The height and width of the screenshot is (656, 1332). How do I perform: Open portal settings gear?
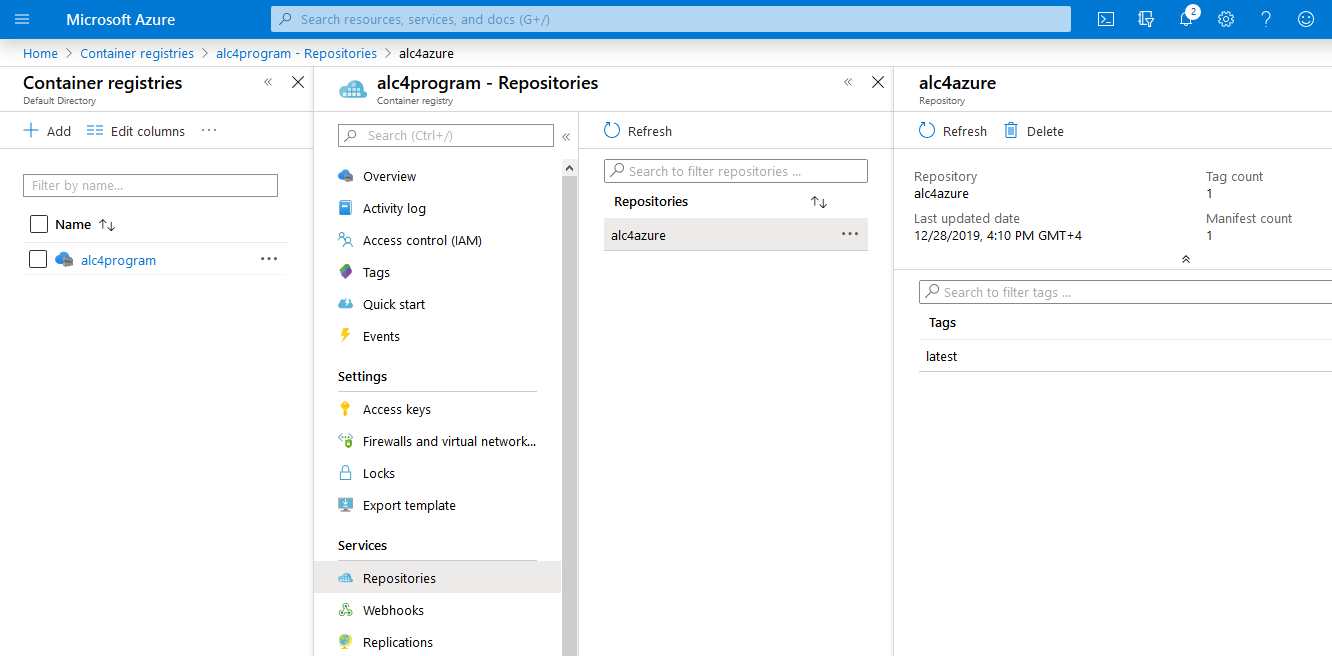pyautogui.click(x=1226, y=19)
